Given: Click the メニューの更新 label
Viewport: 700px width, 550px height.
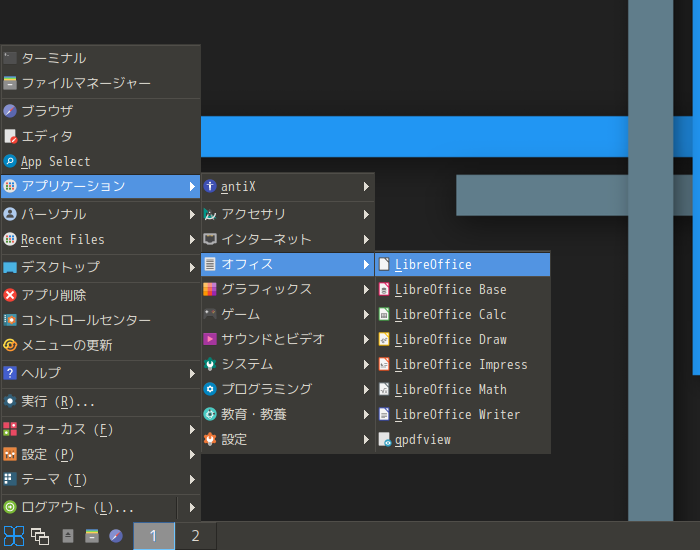Looking at the screenshot, I should click(x=67, y=345).
